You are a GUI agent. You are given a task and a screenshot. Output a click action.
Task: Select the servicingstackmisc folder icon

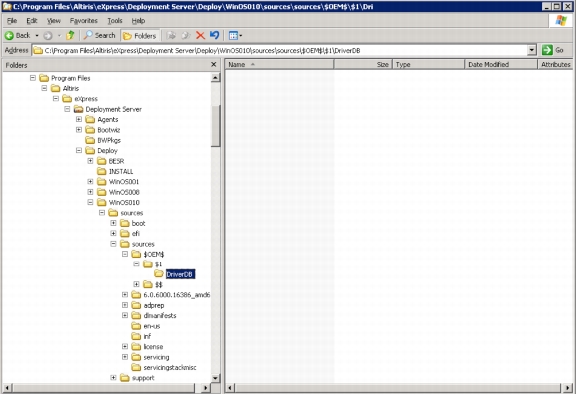click(136, 367)
